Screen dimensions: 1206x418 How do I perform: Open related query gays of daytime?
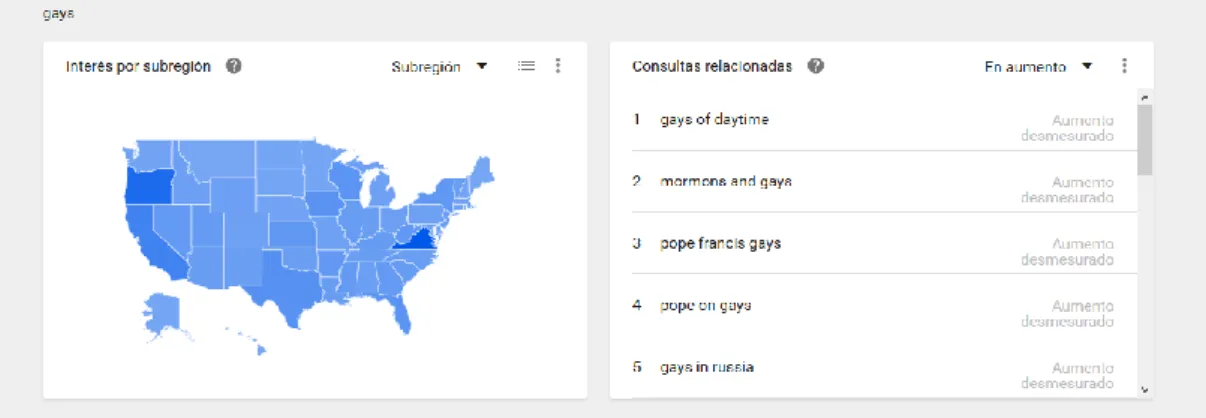[x=714, y=120]
